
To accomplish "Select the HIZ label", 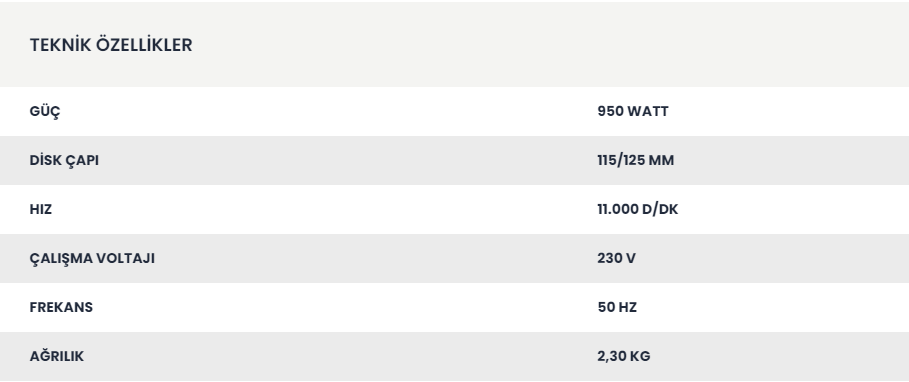I will click(x=41, y=209).
